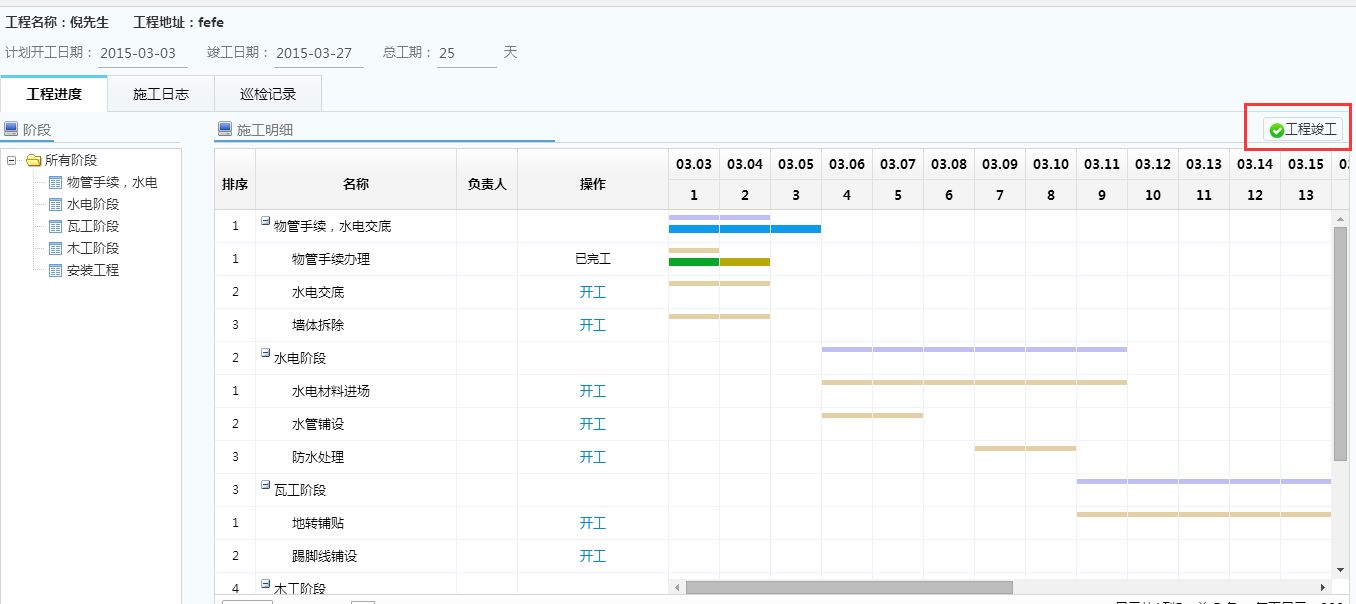Click the 已完工 status for 物管手续办理
The width and height of the screenshot is (1356, 604).
(593, 259)
